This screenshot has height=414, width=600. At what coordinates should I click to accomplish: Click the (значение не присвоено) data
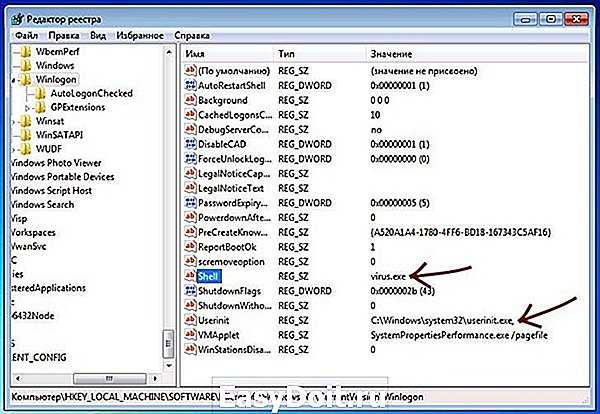[424, 71]
